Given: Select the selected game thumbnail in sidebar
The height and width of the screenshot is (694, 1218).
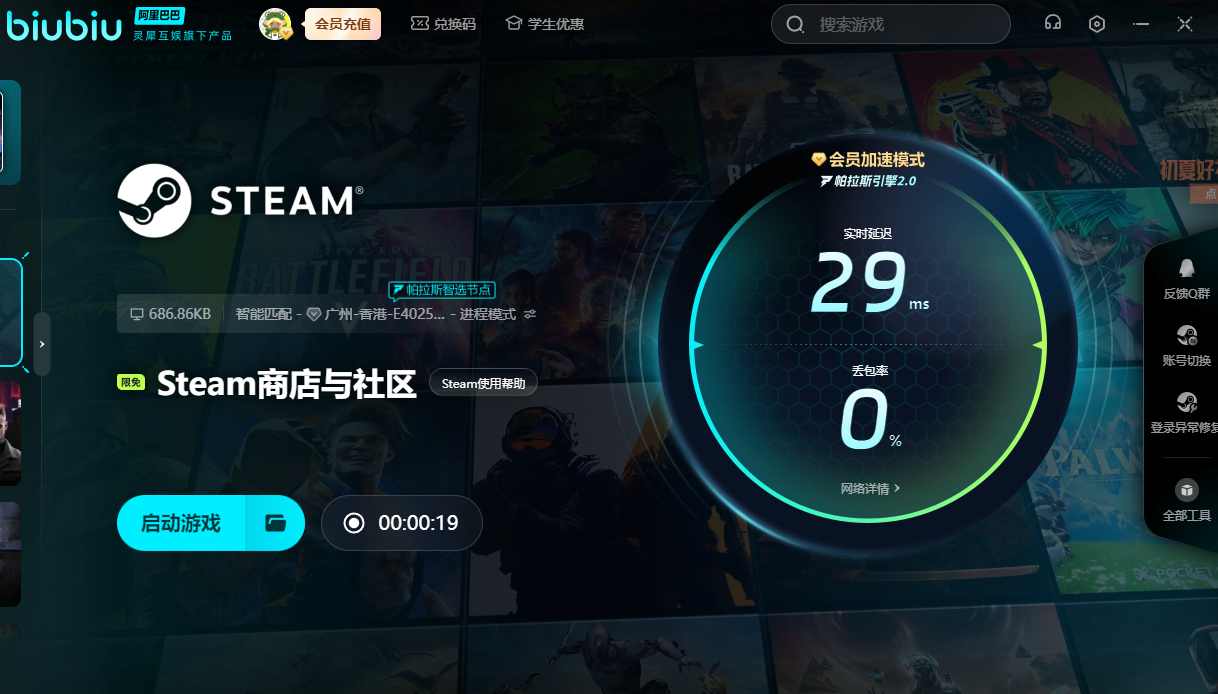Looking at the screenshot, I should (10, 312).
